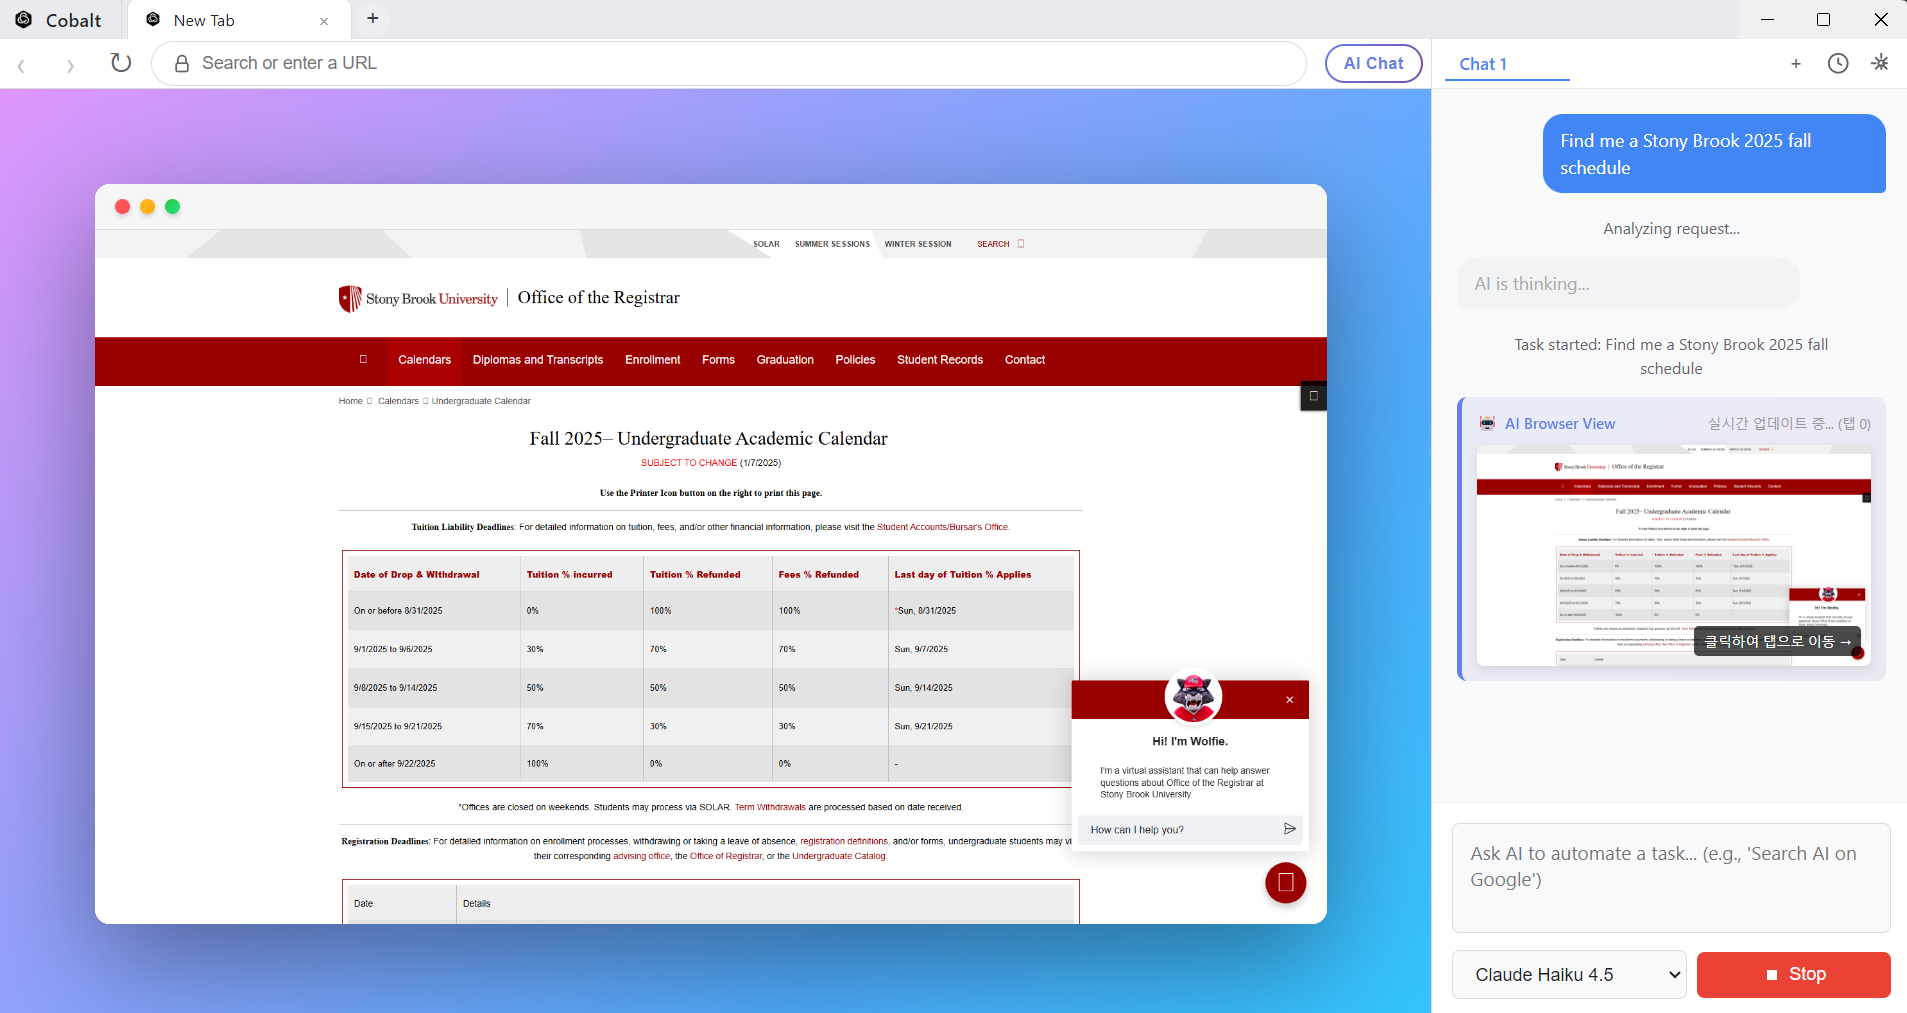Screen dimensions: 1907x1013
Task: Select the New Tab tab
Action: [238, 20]
